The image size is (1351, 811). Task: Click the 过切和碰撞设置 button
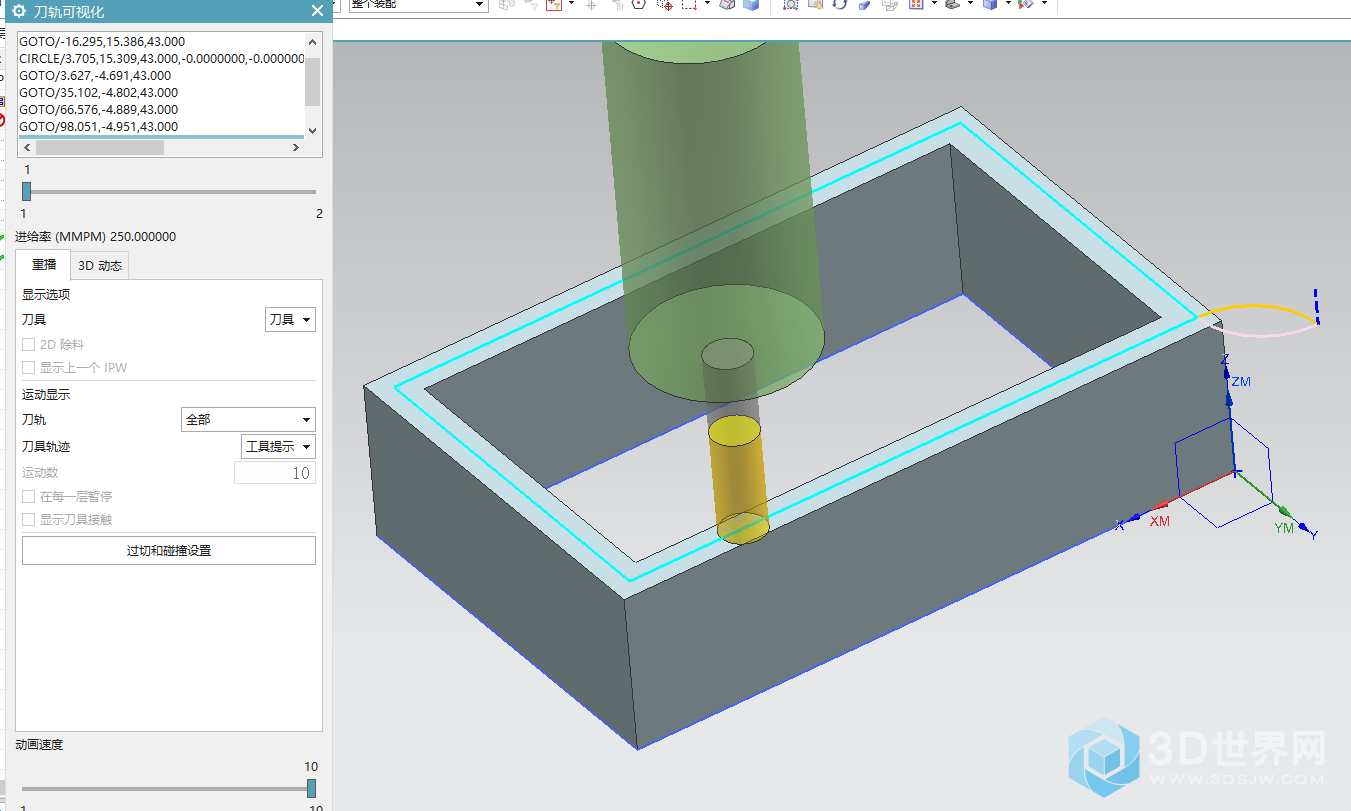(x=169, y=550)
